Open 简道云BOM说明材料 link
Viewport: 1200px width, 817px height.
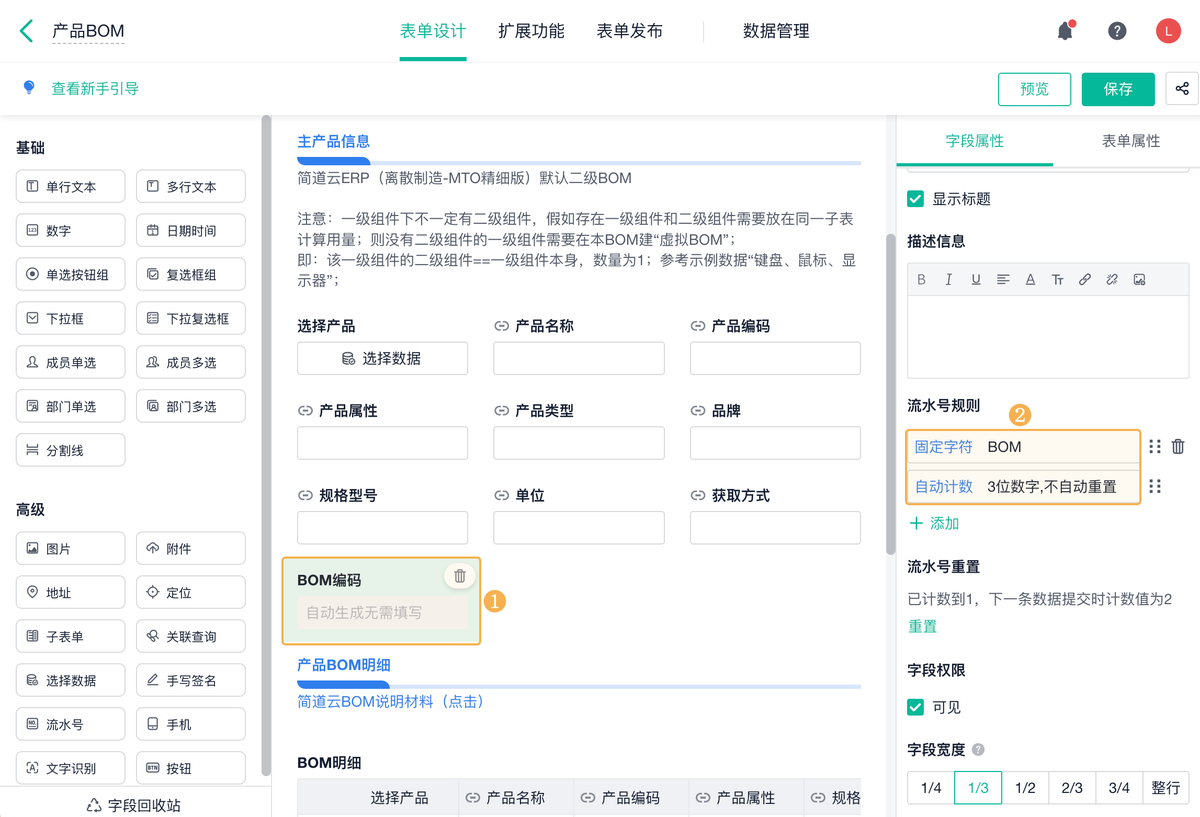click(391, 702)
